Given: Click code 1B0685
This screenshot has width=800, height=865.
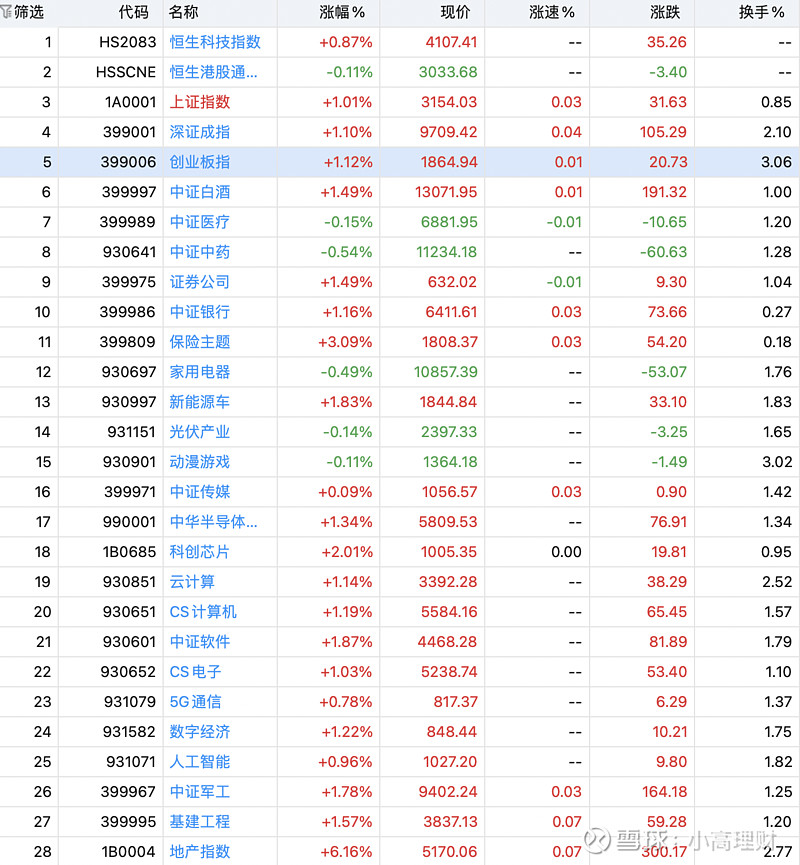Looking at the screenshot, I should point(130,552).
